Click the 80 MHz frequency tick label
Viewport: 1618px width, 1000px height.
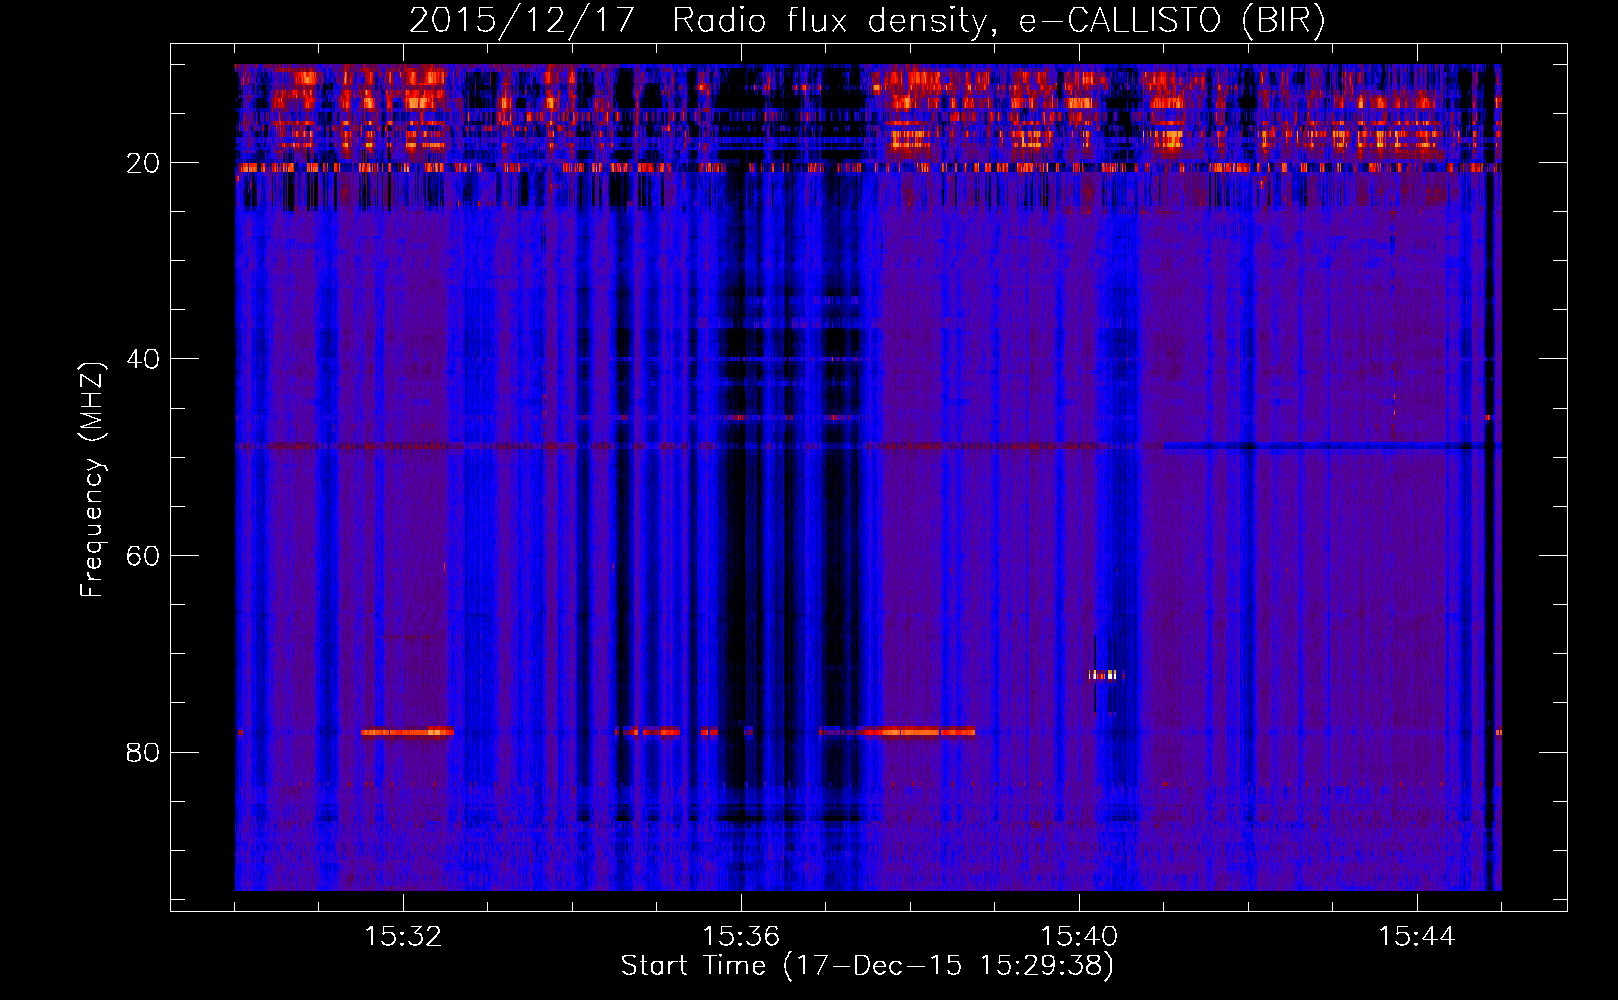pos(144,752)
